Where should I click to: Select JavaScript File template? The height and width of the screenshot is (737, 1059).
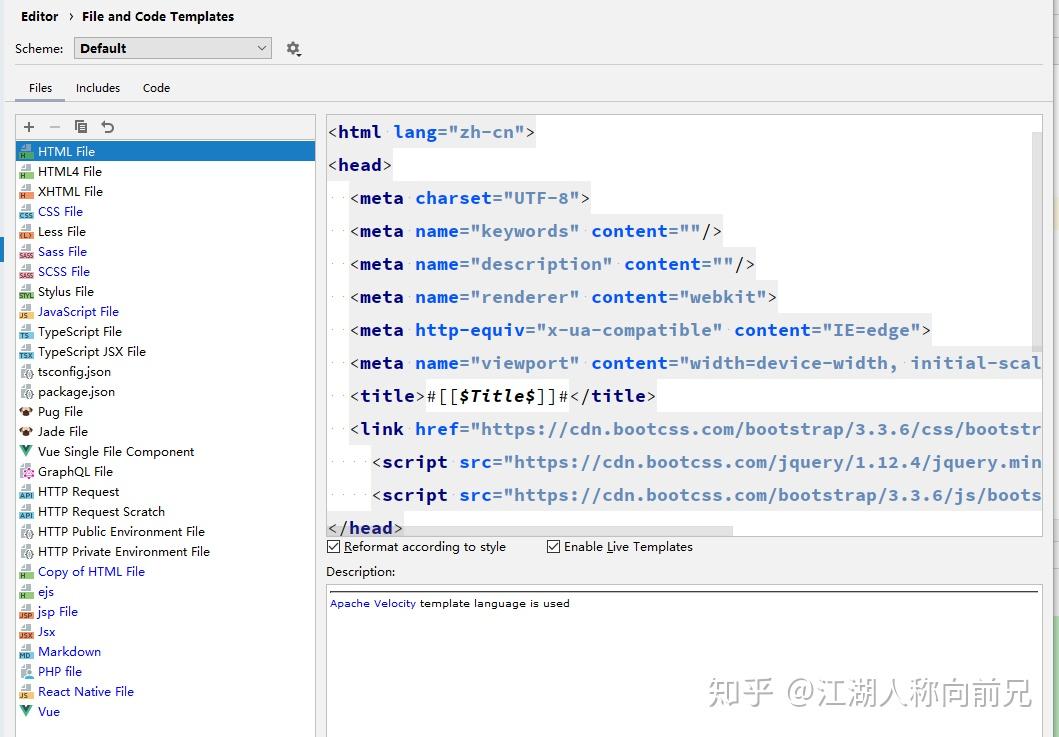(78, 312)
